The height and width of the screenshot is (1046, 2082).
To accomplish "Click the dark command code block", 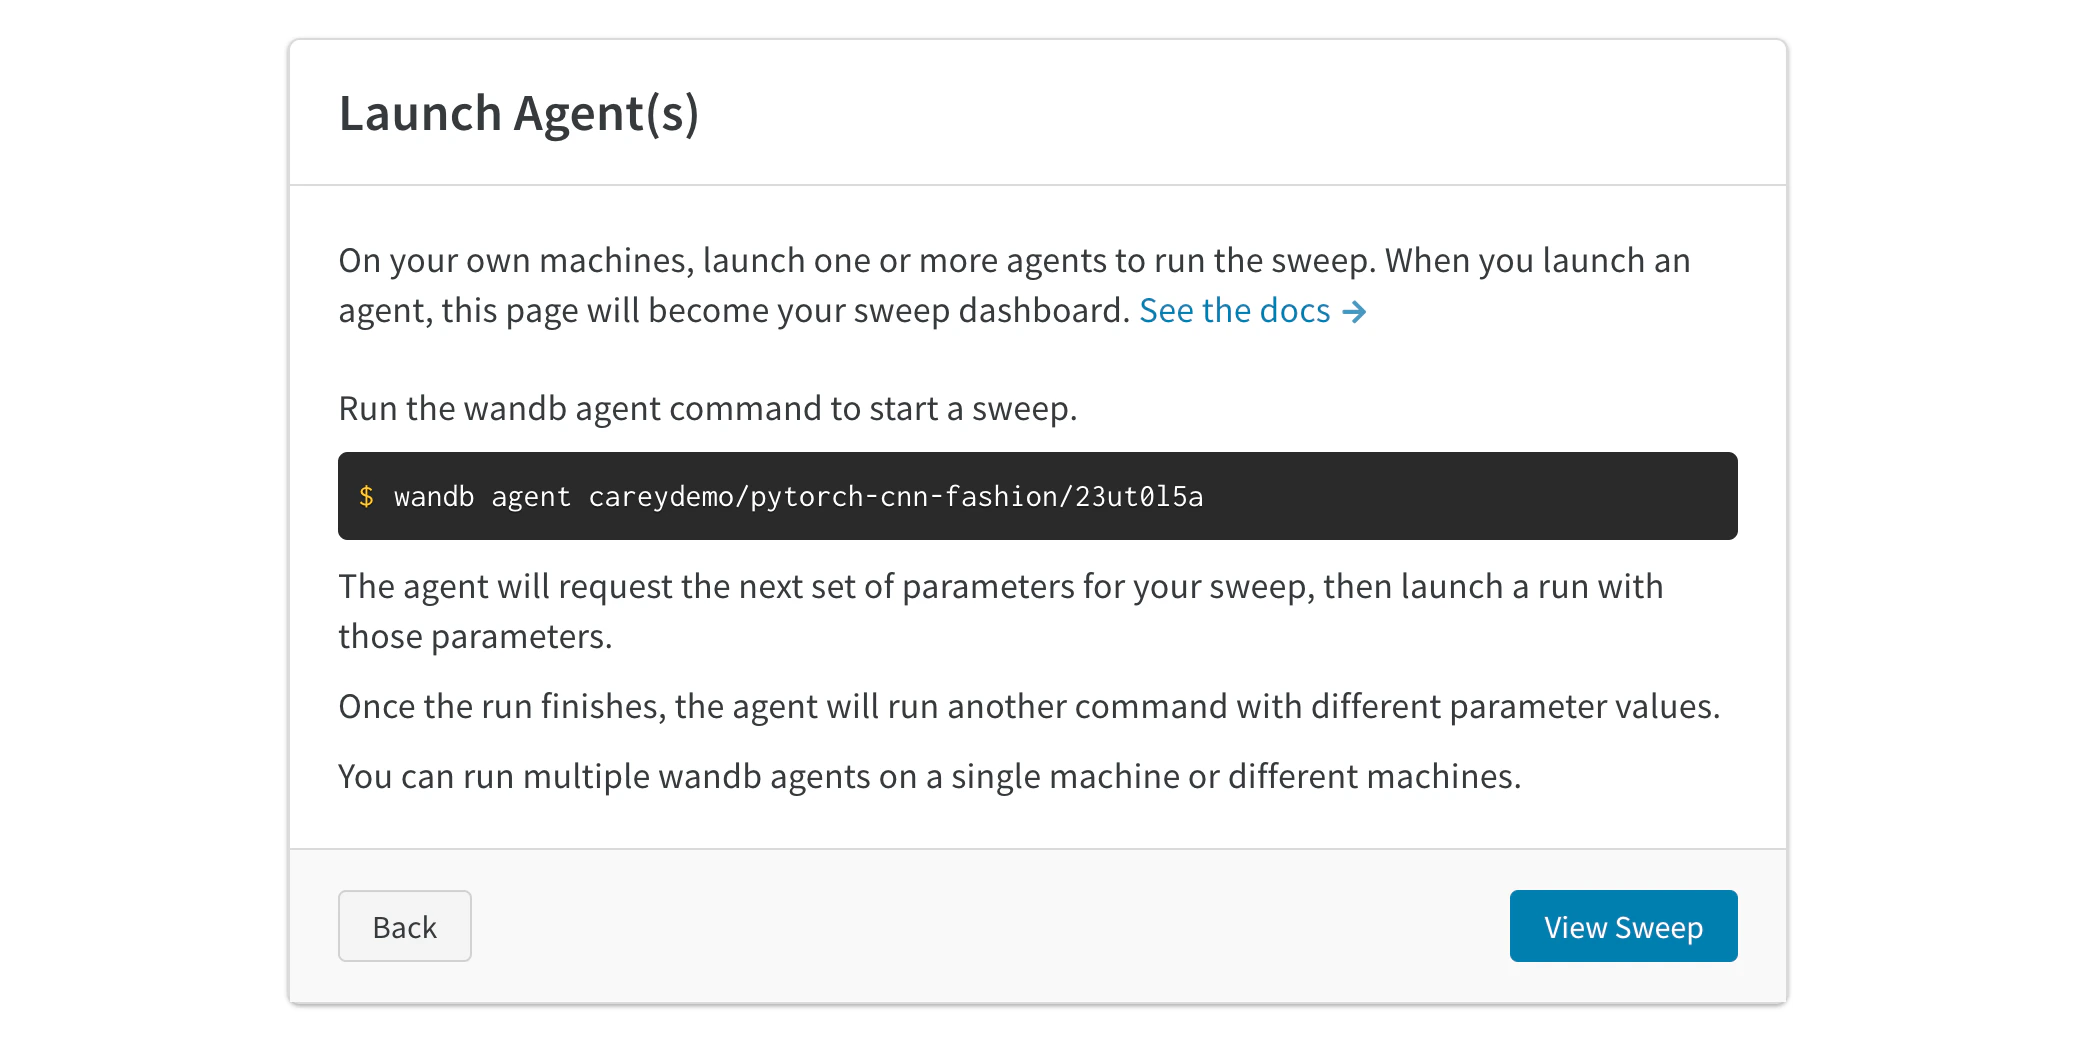I will pyautogui.click(x=1038, y=495).
